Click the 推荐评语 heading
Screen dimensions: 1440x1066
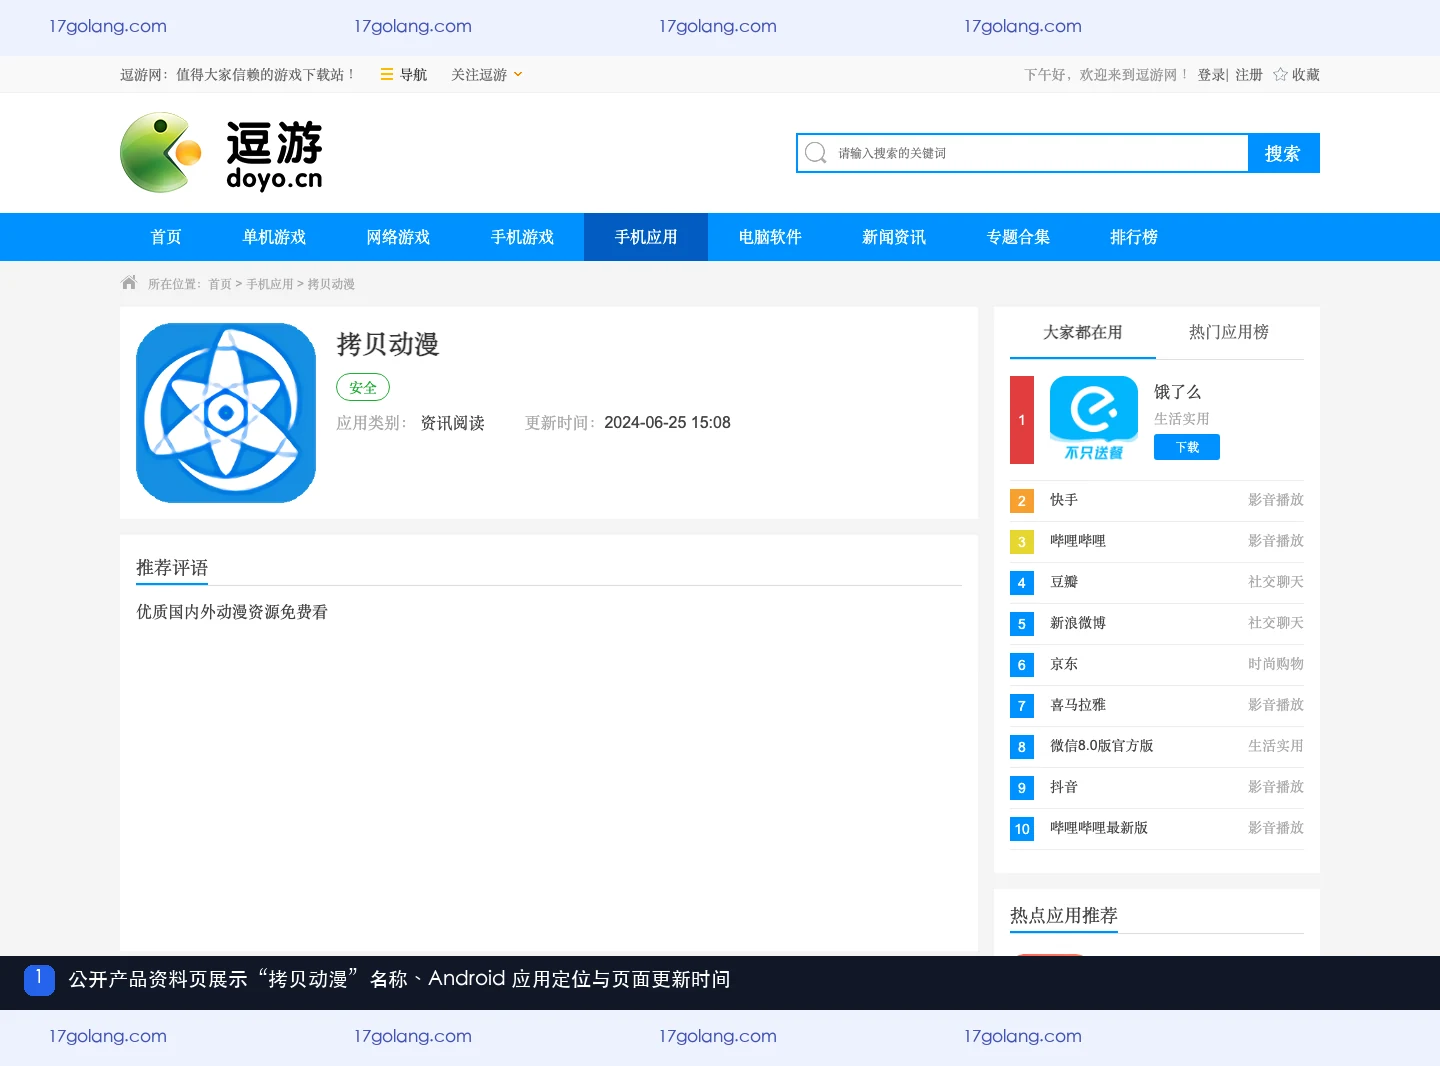[172, 568]
